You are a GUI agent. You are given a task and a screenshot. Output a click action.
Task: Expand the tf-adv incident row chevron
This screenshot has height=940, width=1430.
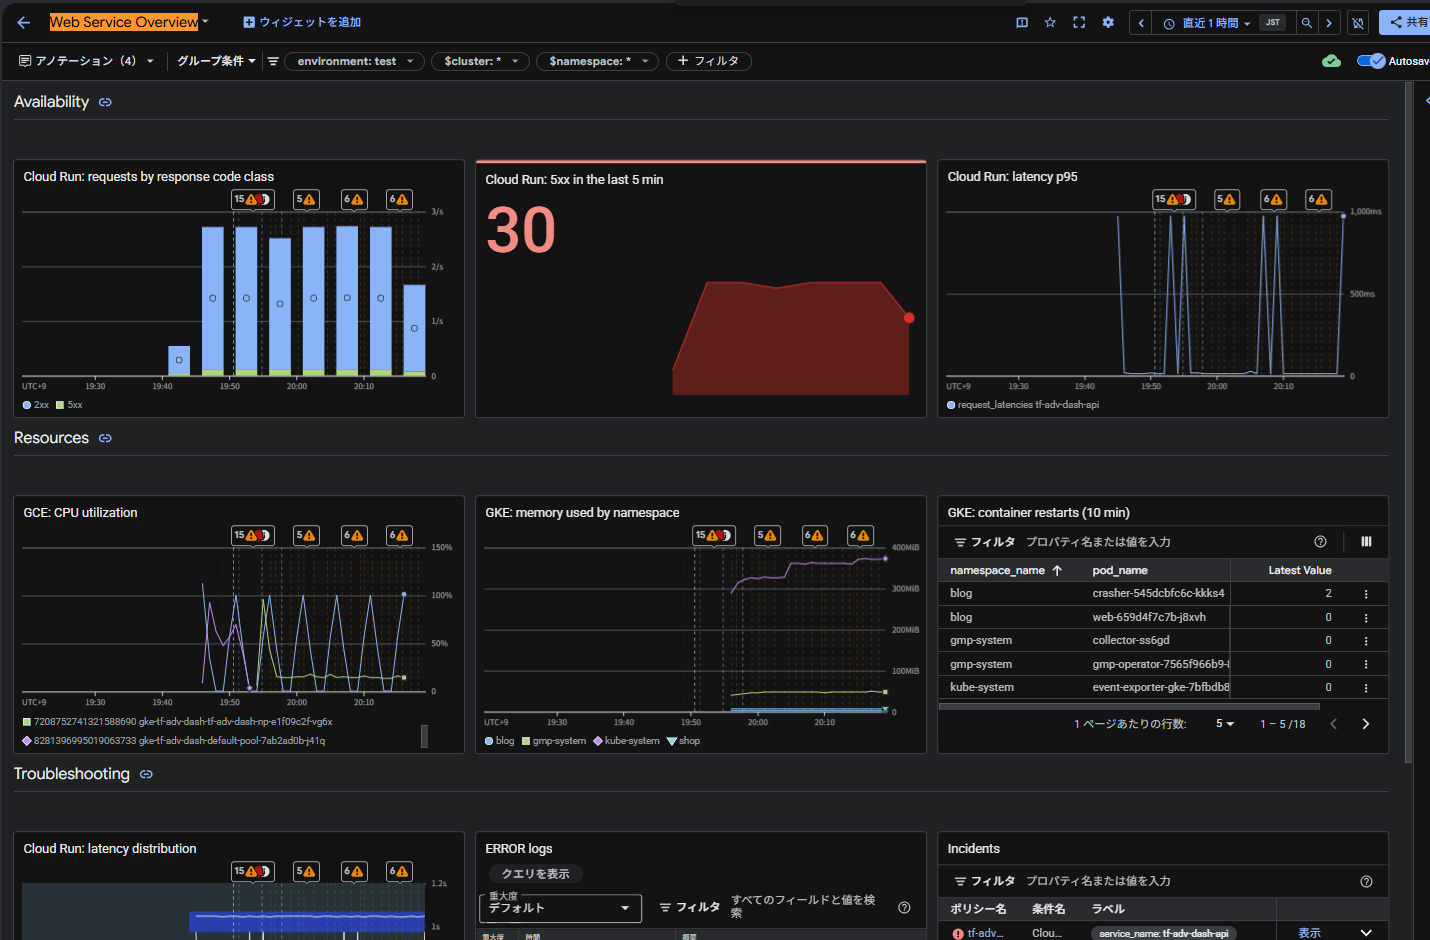point(1366,933)
